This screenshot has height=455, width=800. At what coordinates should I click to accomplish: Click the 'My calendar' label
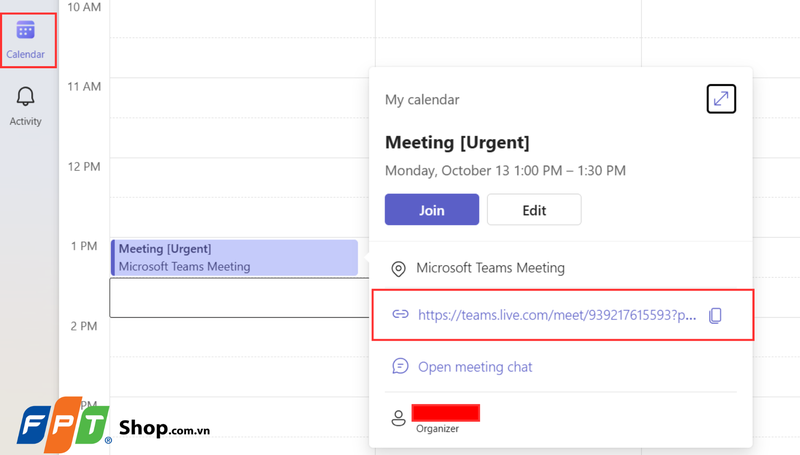tap(422, 99)
